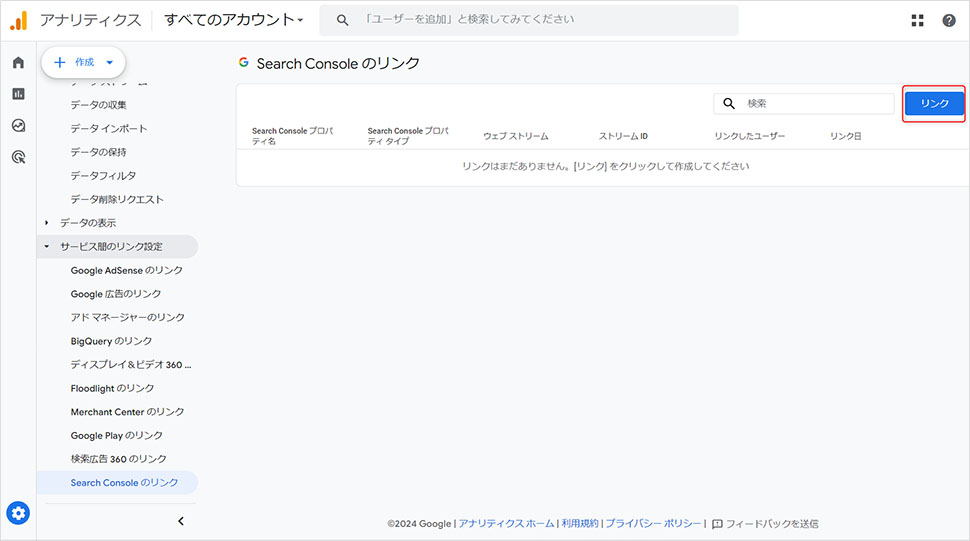This screenshot has width=970, height=541.
Task: Open データフィルタ page
Action: point(103,176)
